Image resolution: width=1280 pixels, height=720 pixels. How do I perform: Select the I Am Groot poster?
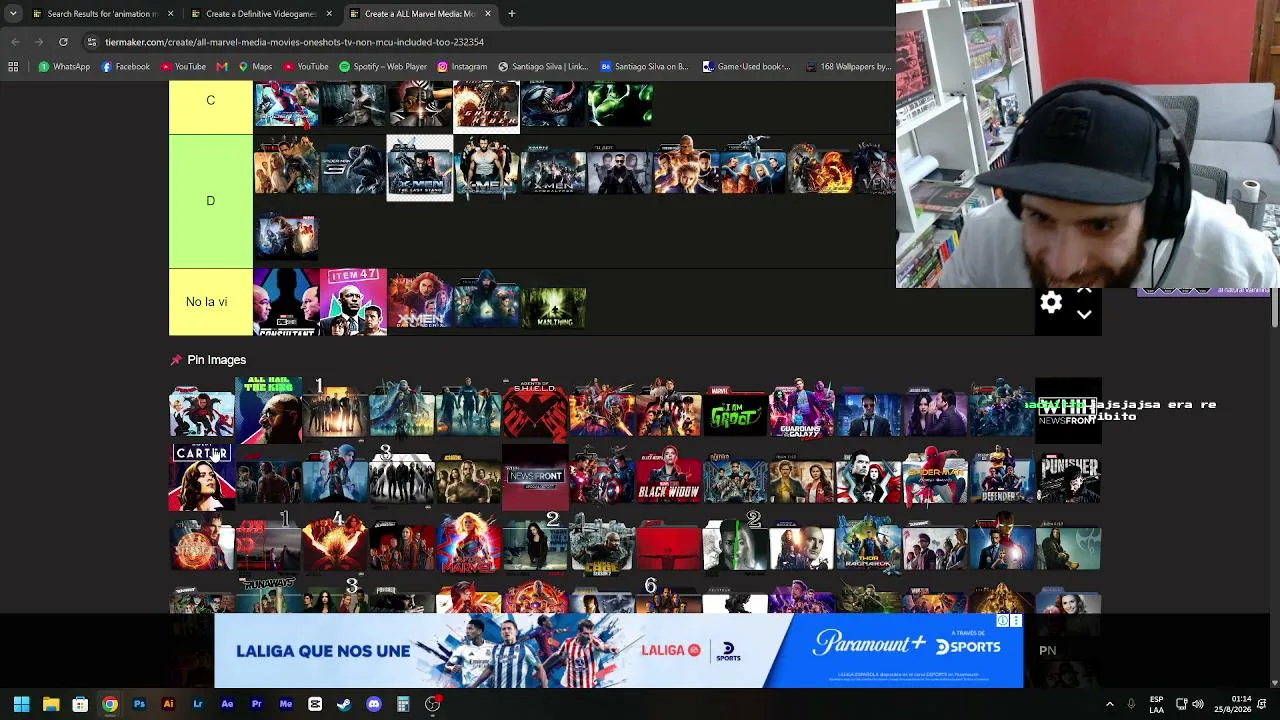[x=735, y=410]
